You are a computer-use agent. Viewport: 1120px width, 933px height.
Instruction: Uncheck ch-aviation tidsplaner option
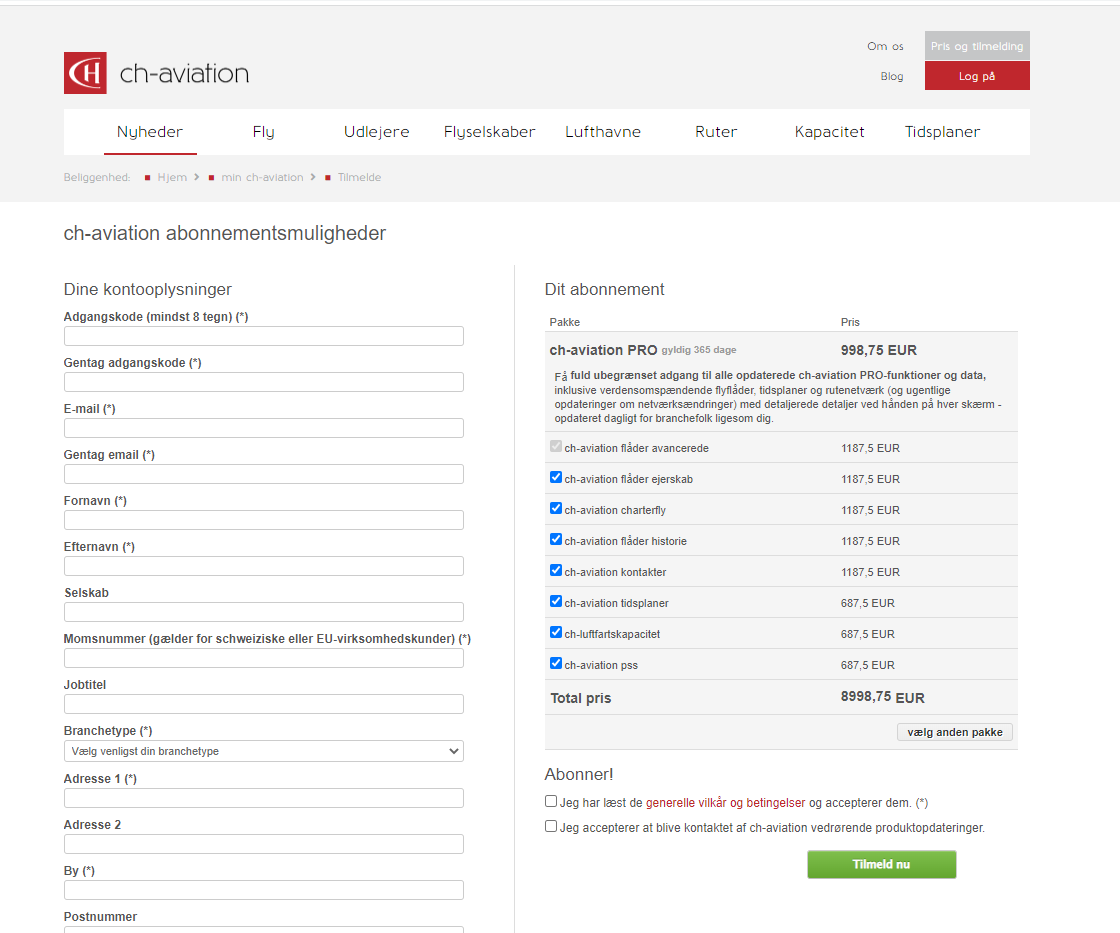pyautogui.click(x=556, y=602)
